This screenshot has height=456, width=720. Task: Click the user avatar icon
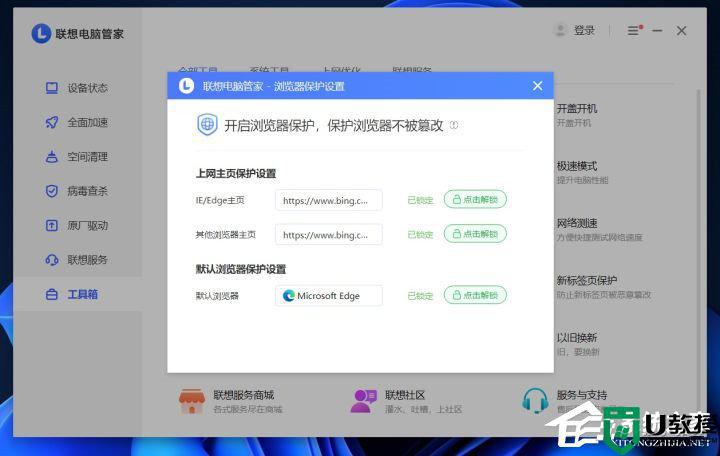coord(560,30)
